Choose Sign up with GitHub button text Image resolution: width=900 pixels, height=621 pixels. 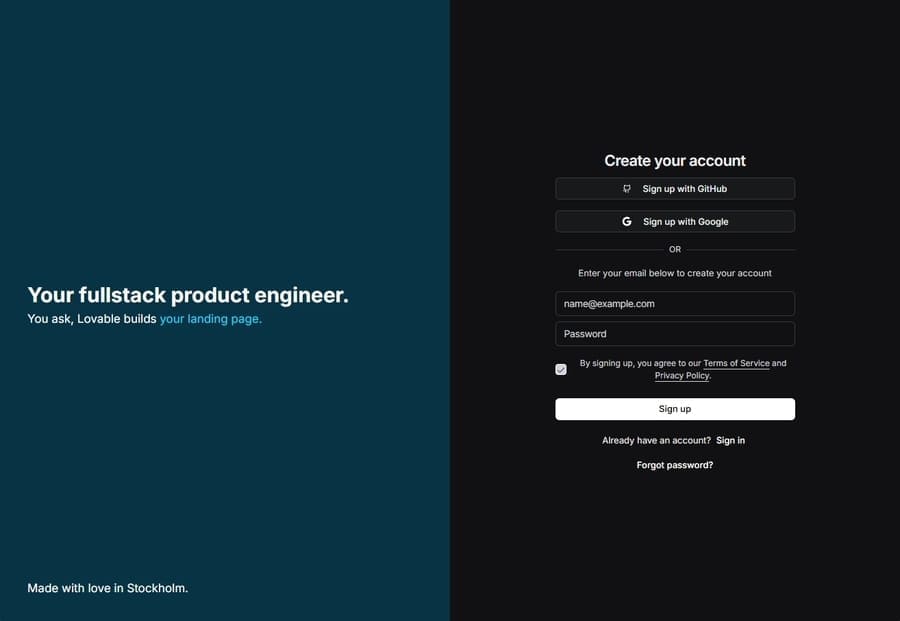coord(684,189)
